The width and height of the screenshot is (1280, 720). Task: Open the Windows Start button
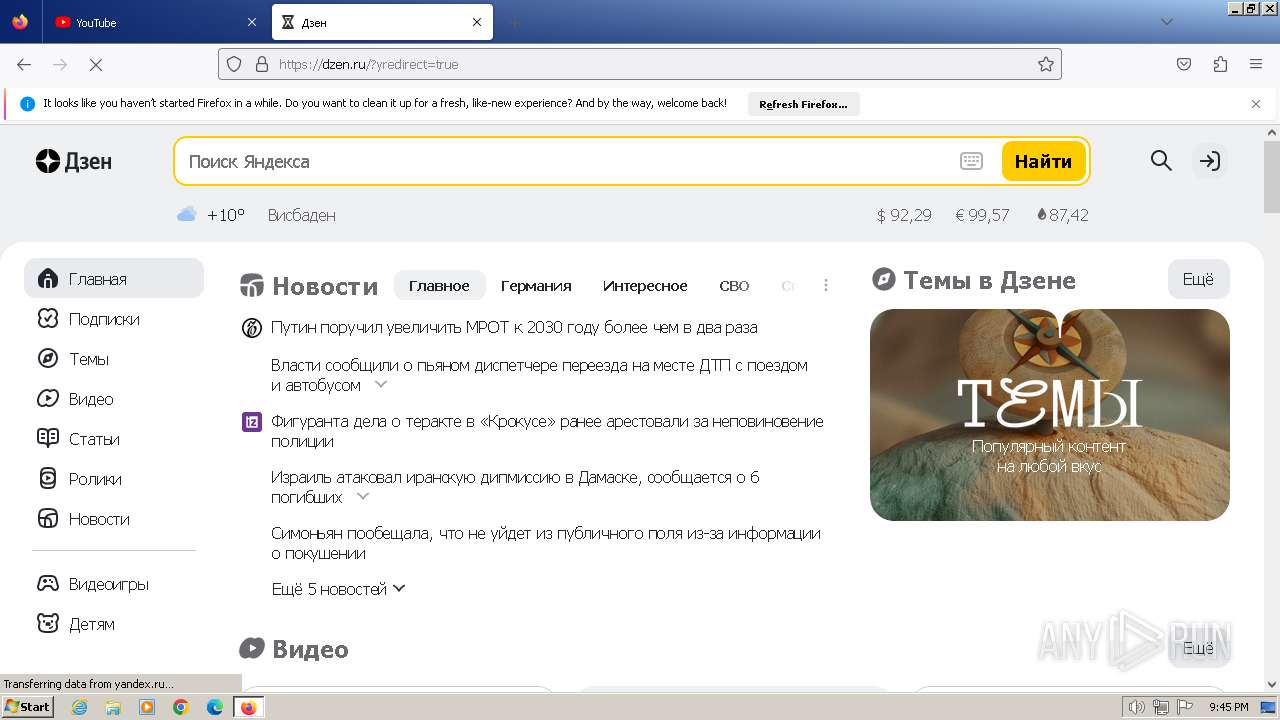[28, 707]
